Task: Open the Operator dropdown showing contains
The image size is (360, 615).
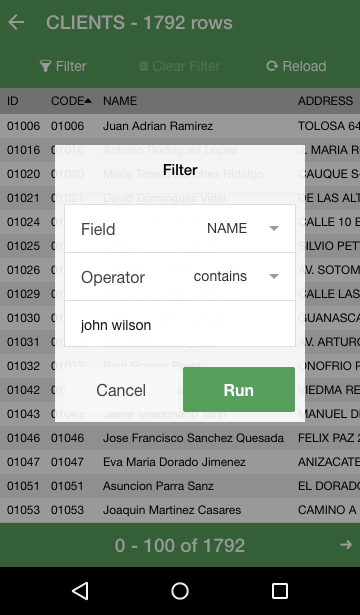Action: pos(180,277)
